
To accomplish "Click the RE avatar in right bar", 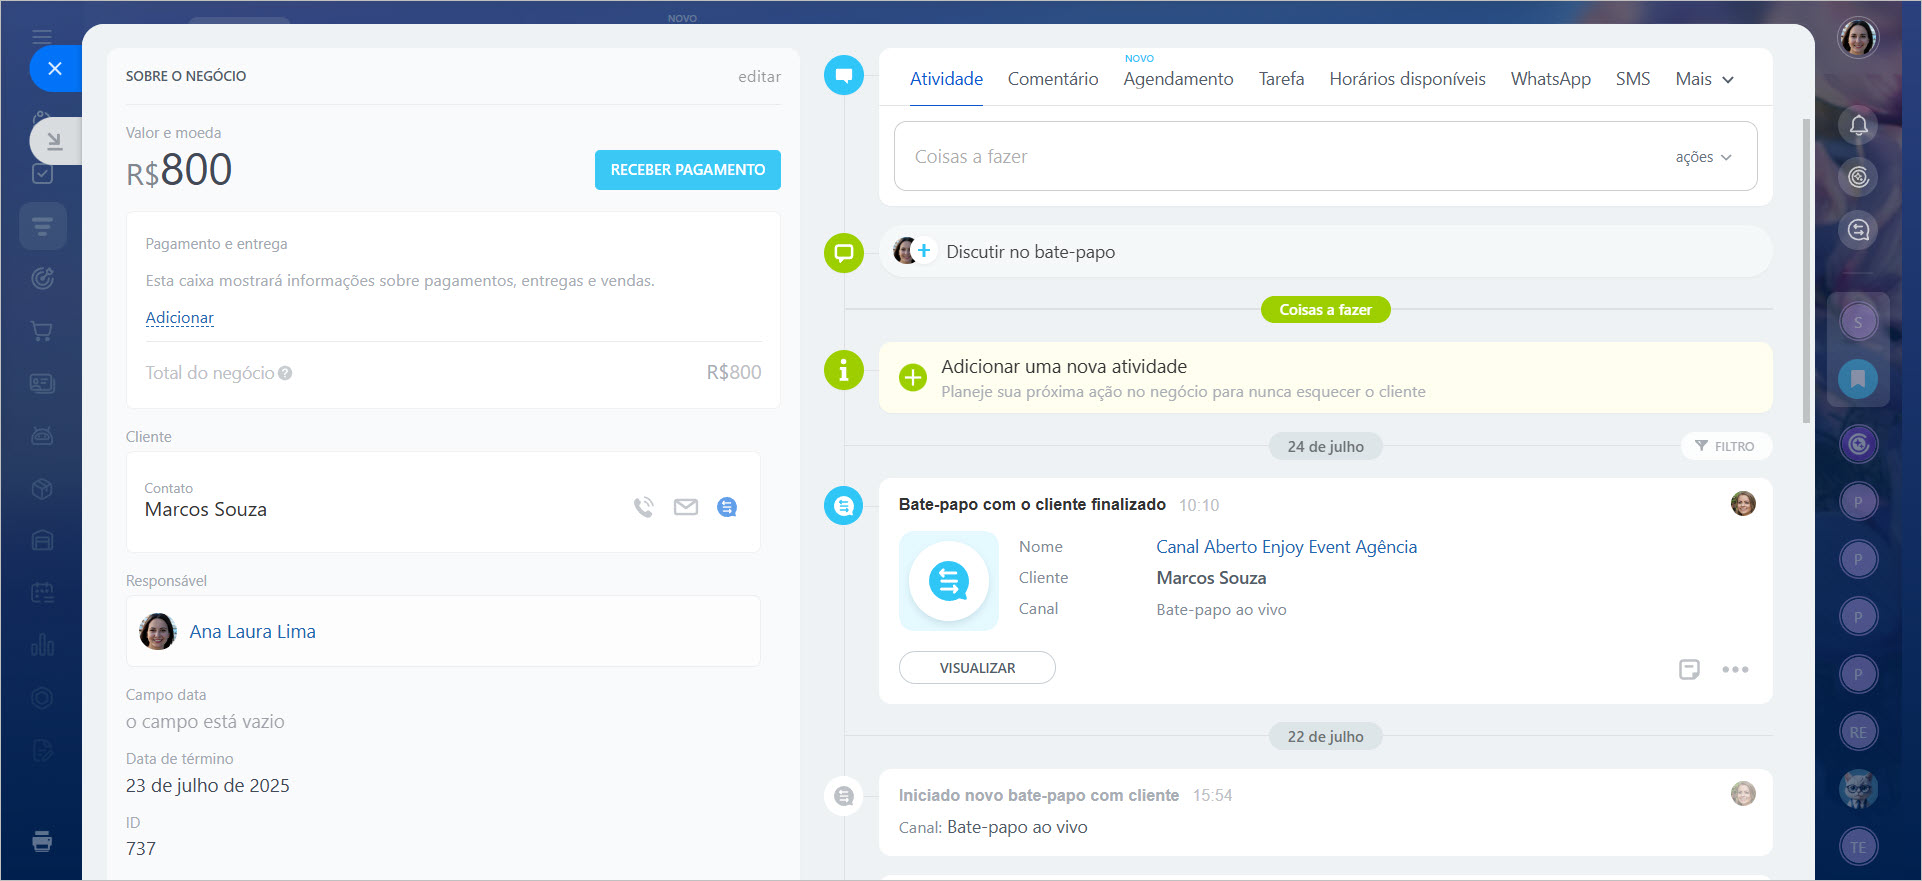I will [x=1858, y=732].
